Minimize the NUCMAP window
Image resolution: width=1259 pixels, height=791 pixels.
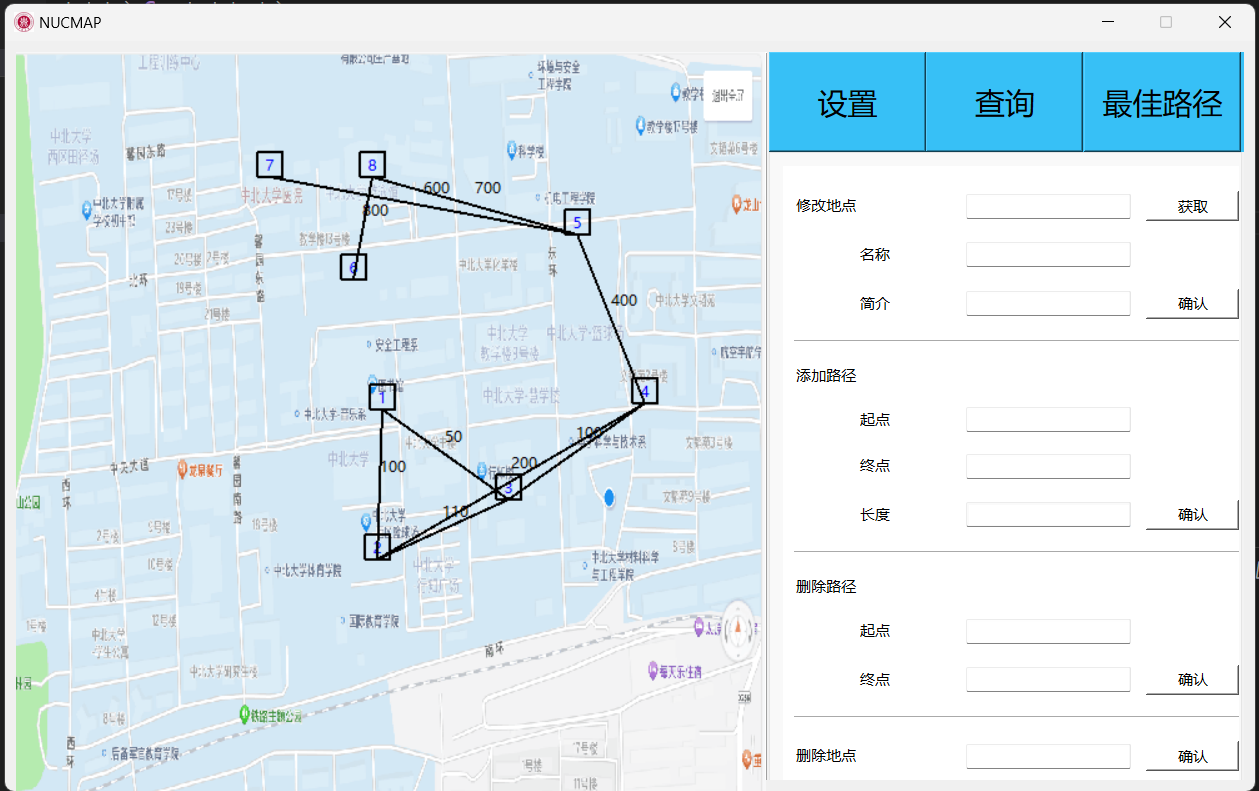pyautogui.click(x=1108, y=22)
